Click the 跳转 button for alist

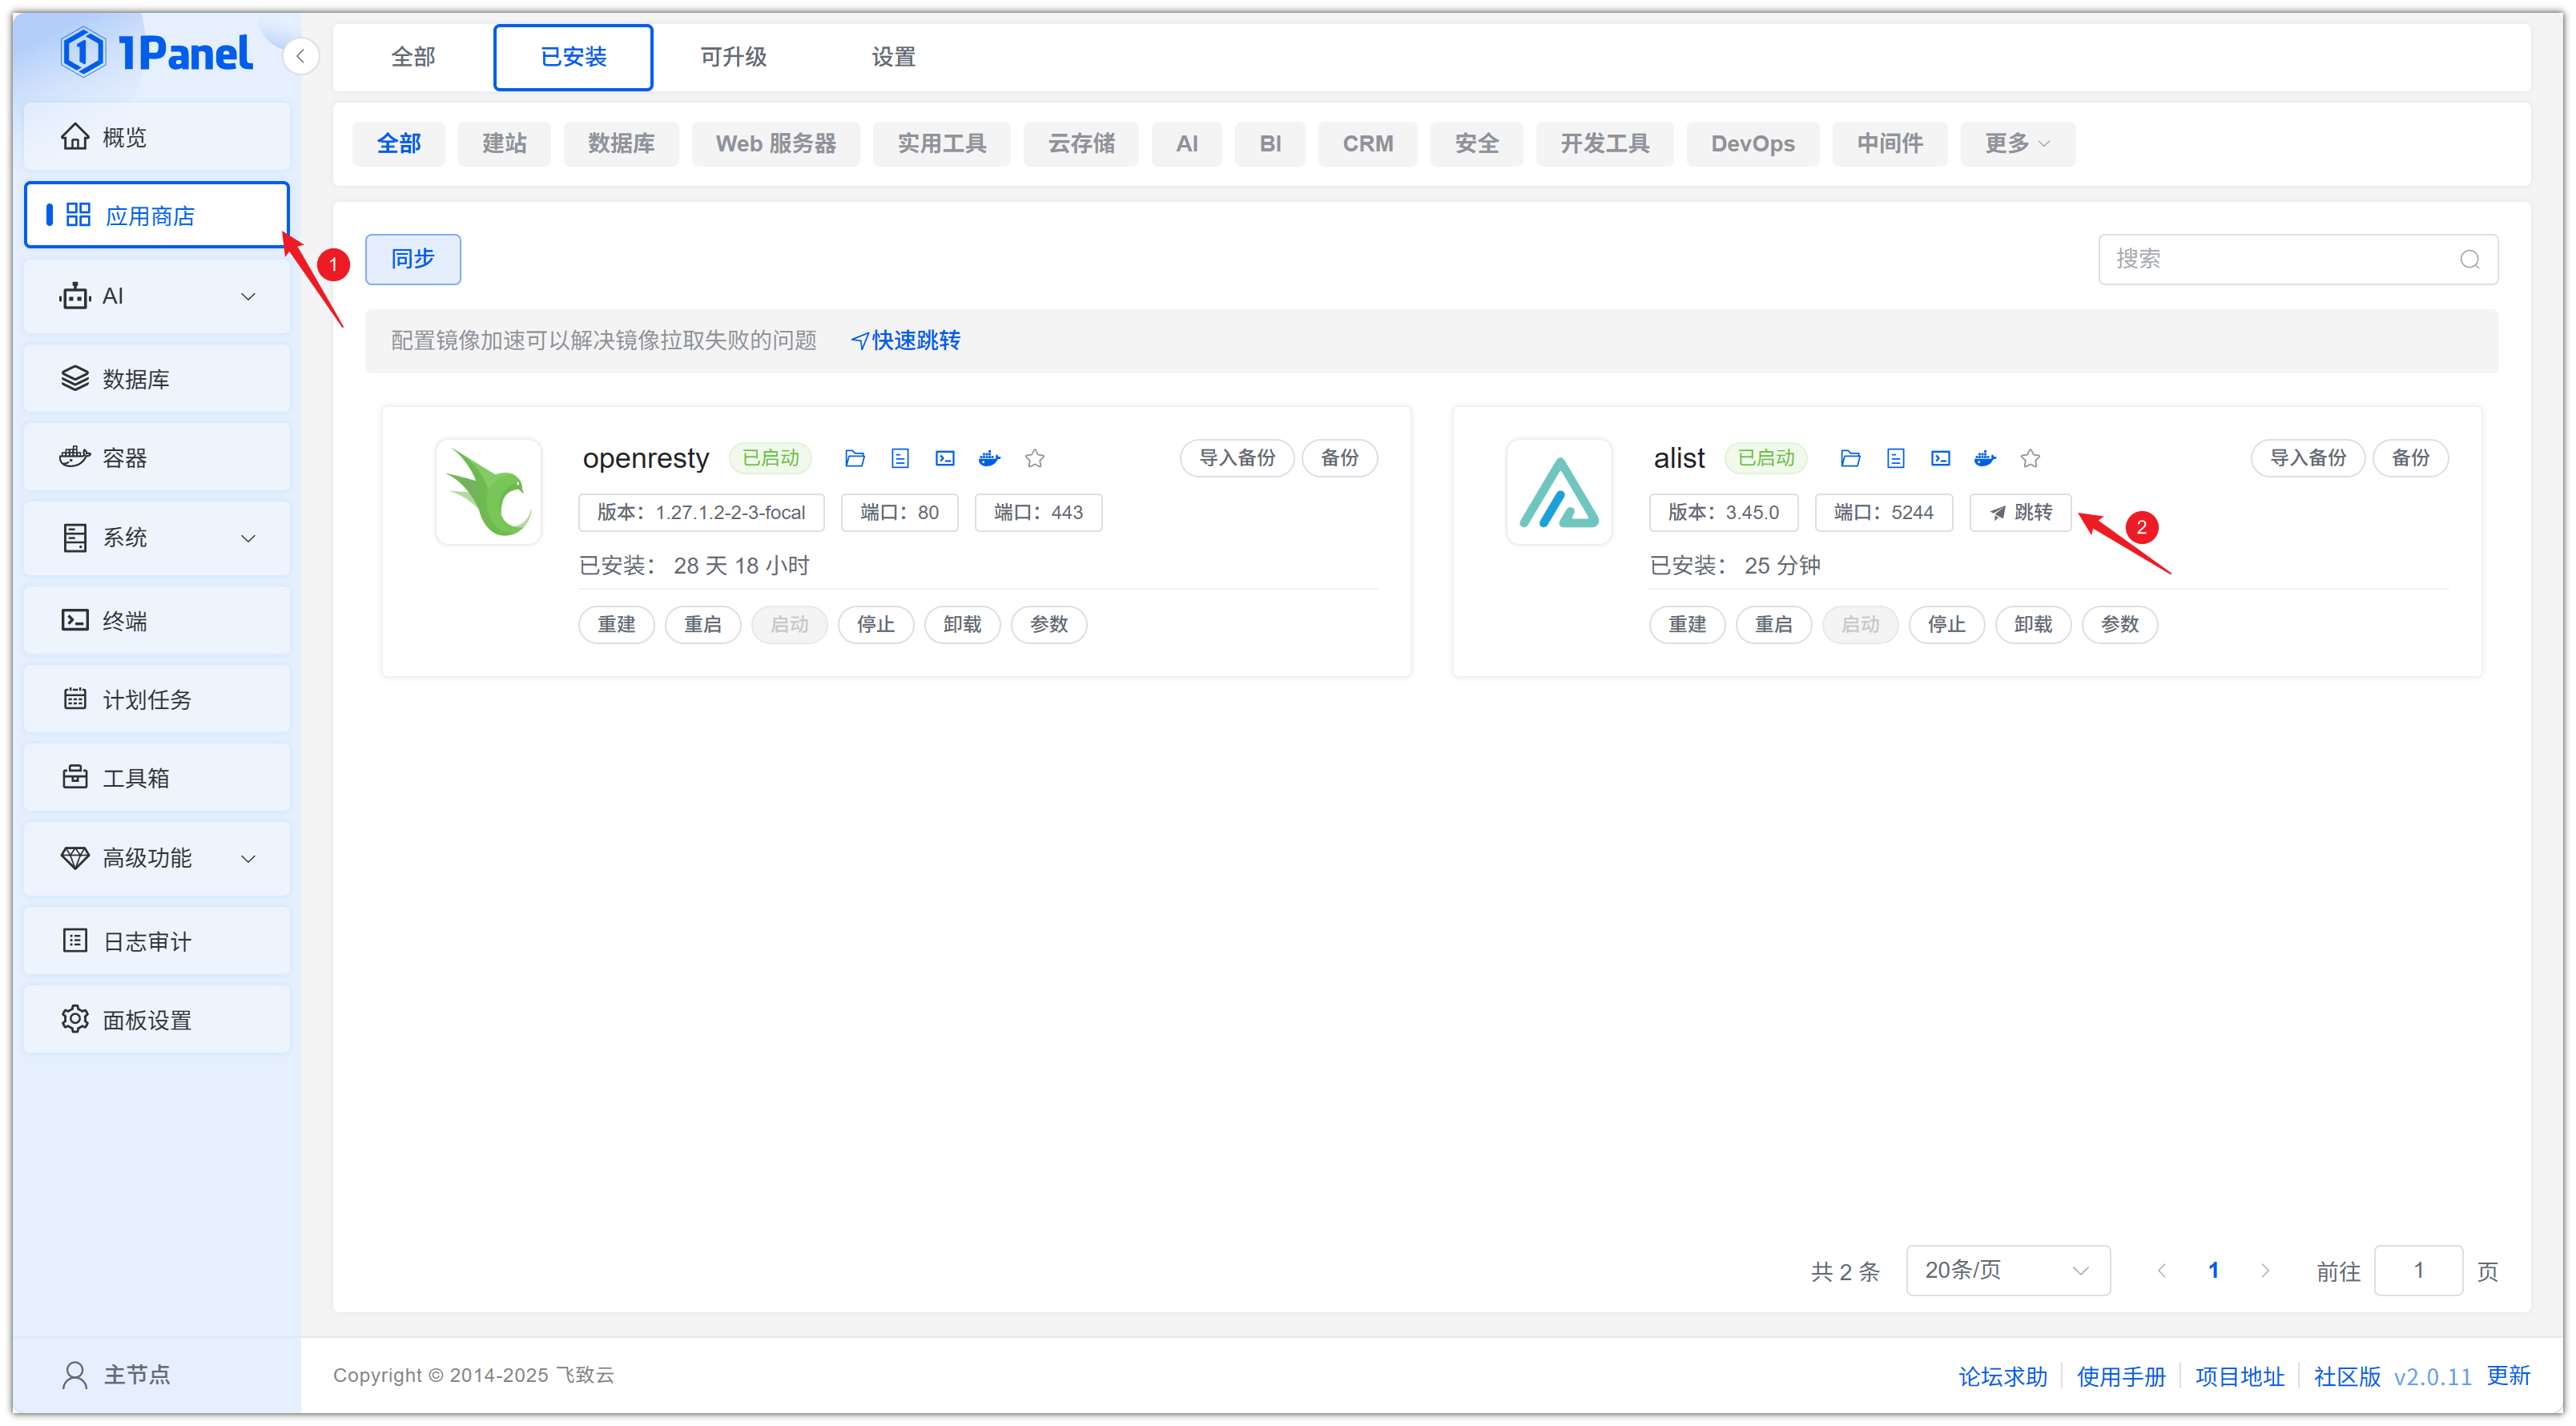pyautogui.click(x=2021, y=512)
